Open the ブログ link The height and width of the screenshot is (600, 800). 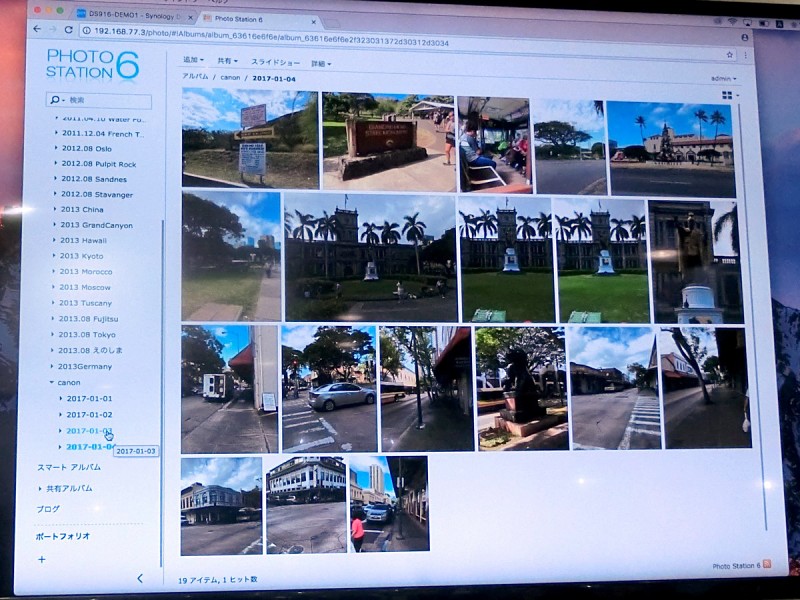(x=48, y=509)
